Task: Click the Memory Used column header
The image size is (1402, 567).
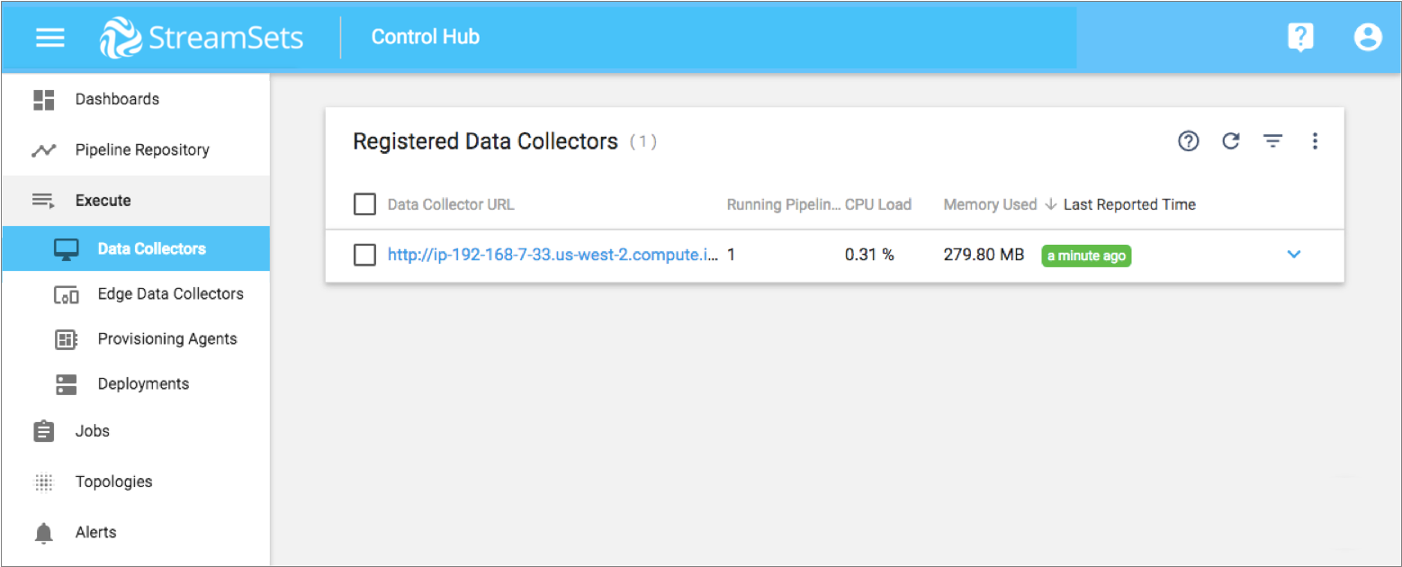Action: coord(990,205)
